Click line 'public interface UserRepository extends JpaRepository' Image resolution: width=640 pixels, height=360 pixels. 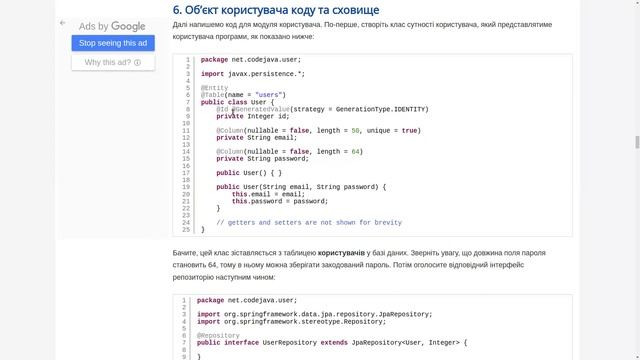tap(332, 343)
